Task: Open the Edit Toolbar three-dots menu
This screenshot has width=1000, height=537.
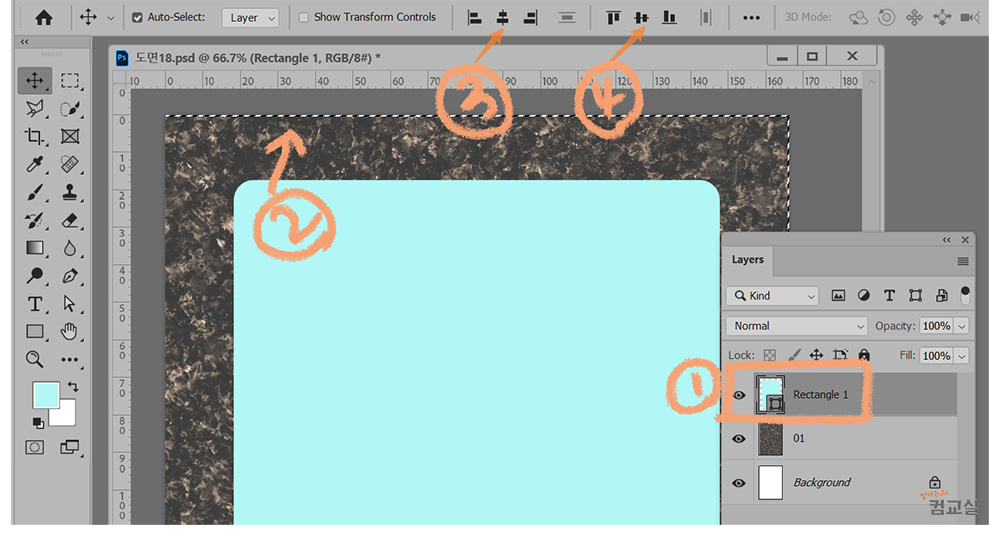Action: pos(70,360)
